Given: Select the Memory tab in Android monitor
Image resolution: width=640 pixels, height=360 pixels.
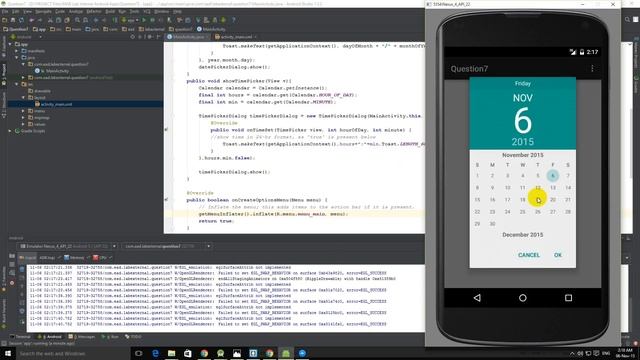Looking at the screenshot, I should (x=74, y=258).
